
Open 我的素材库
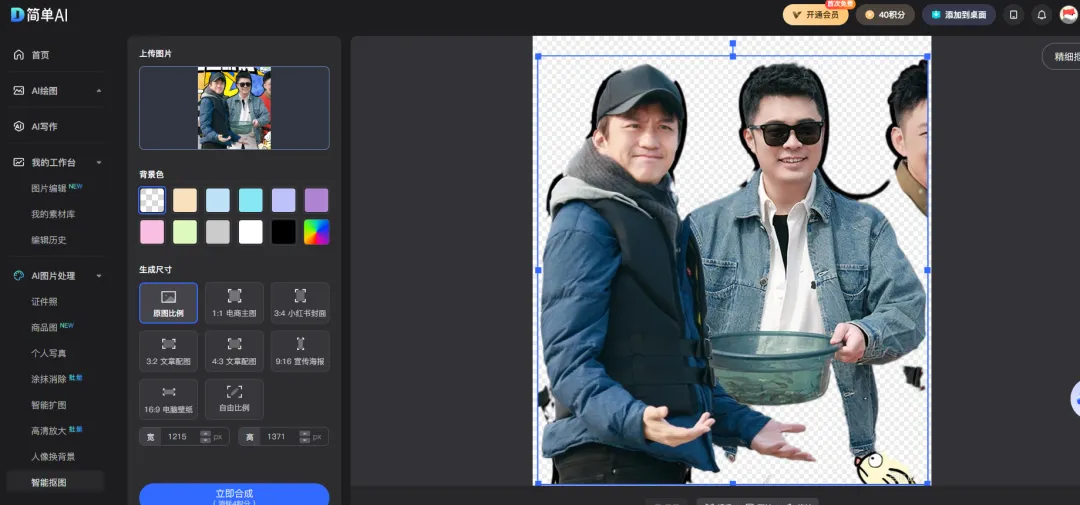point(53,214)
